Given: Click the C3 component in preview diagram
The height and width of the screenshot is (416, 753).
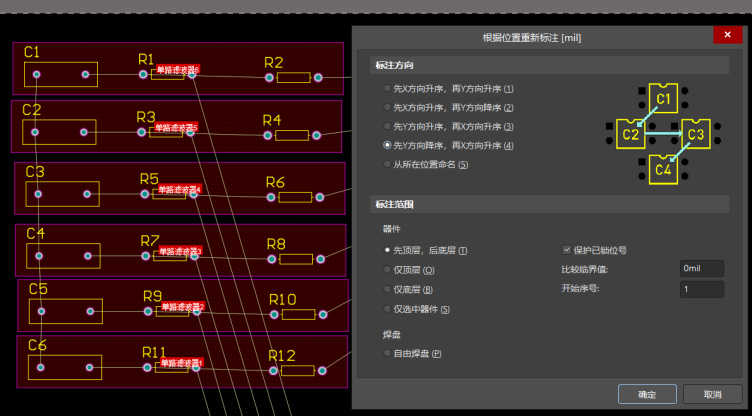Looking at the screenshot, I should (696, 134).
